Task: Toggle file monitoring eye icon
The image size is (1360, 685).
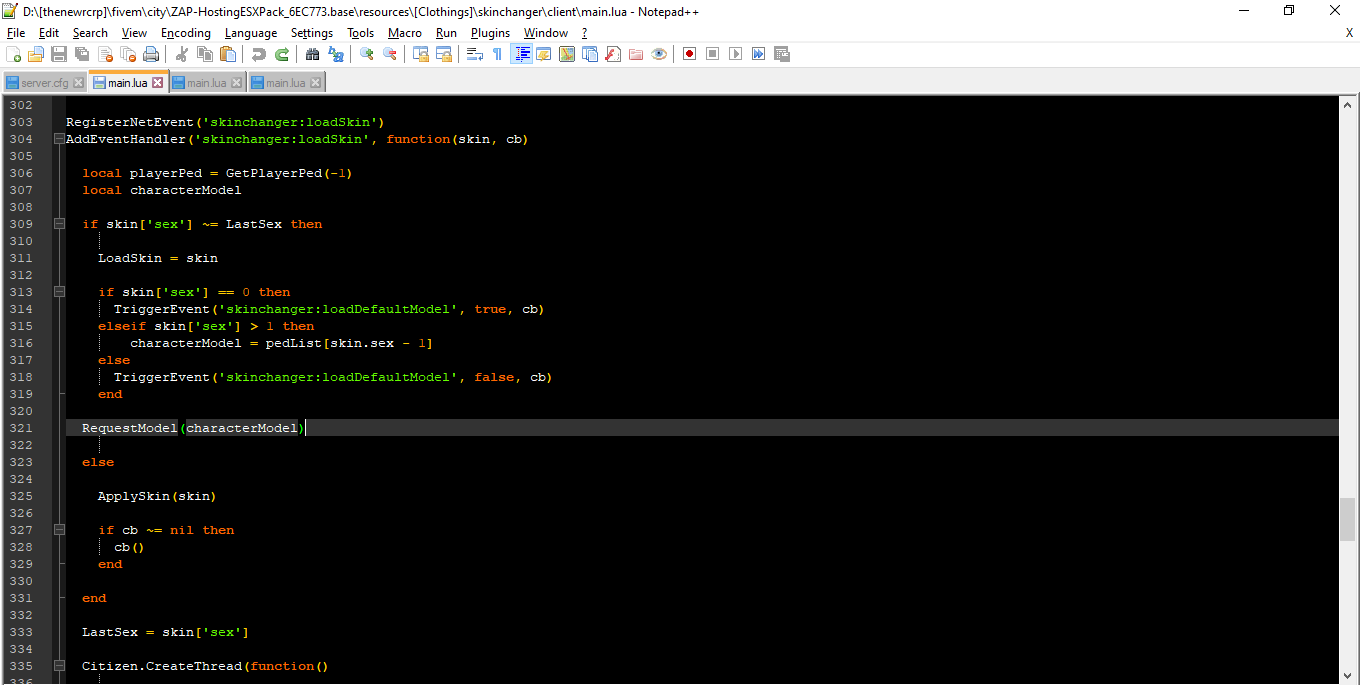Action: point(659,54)
